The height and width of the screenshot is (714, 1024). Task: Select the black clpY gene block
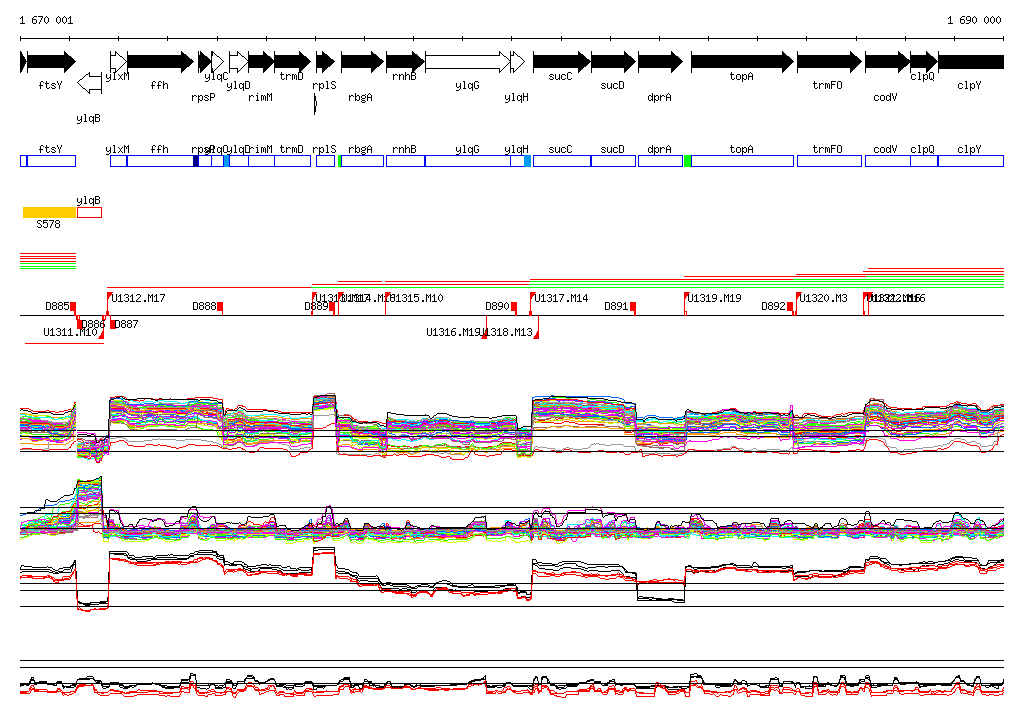click(971, 62)
